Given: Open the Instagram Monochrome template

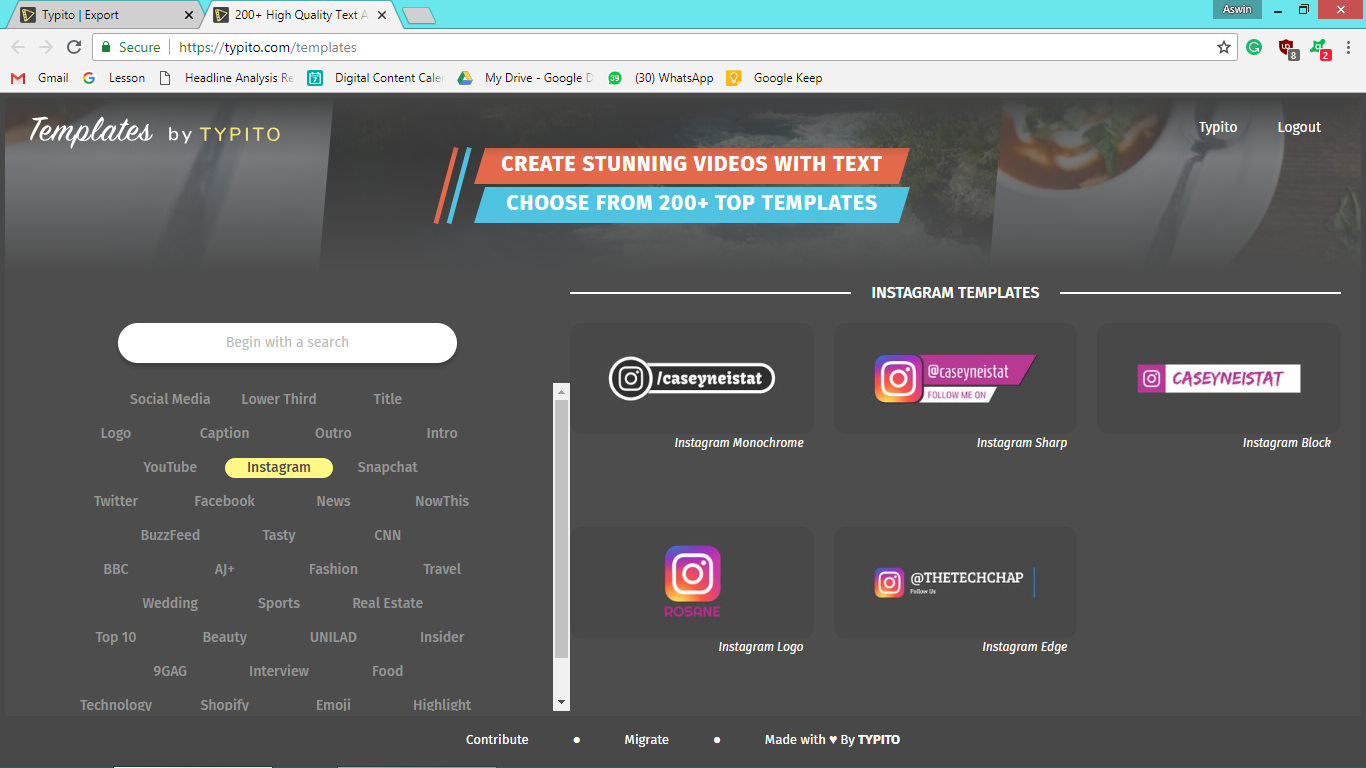Looking at the screenshot, I should [692, 378].
